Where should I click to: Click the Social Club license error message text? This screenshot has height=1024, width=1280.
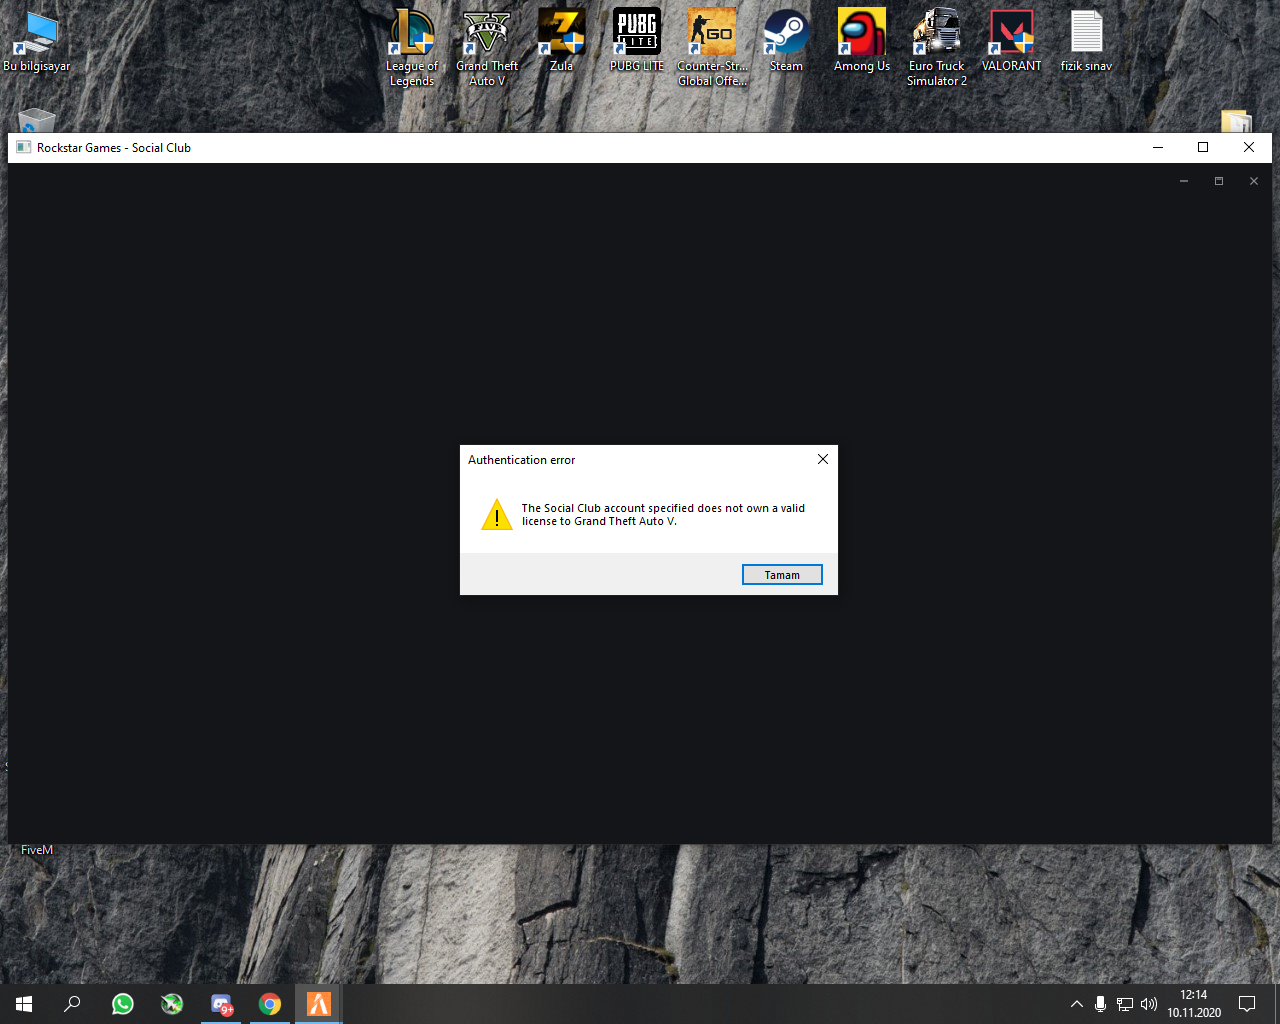point(663,514)
